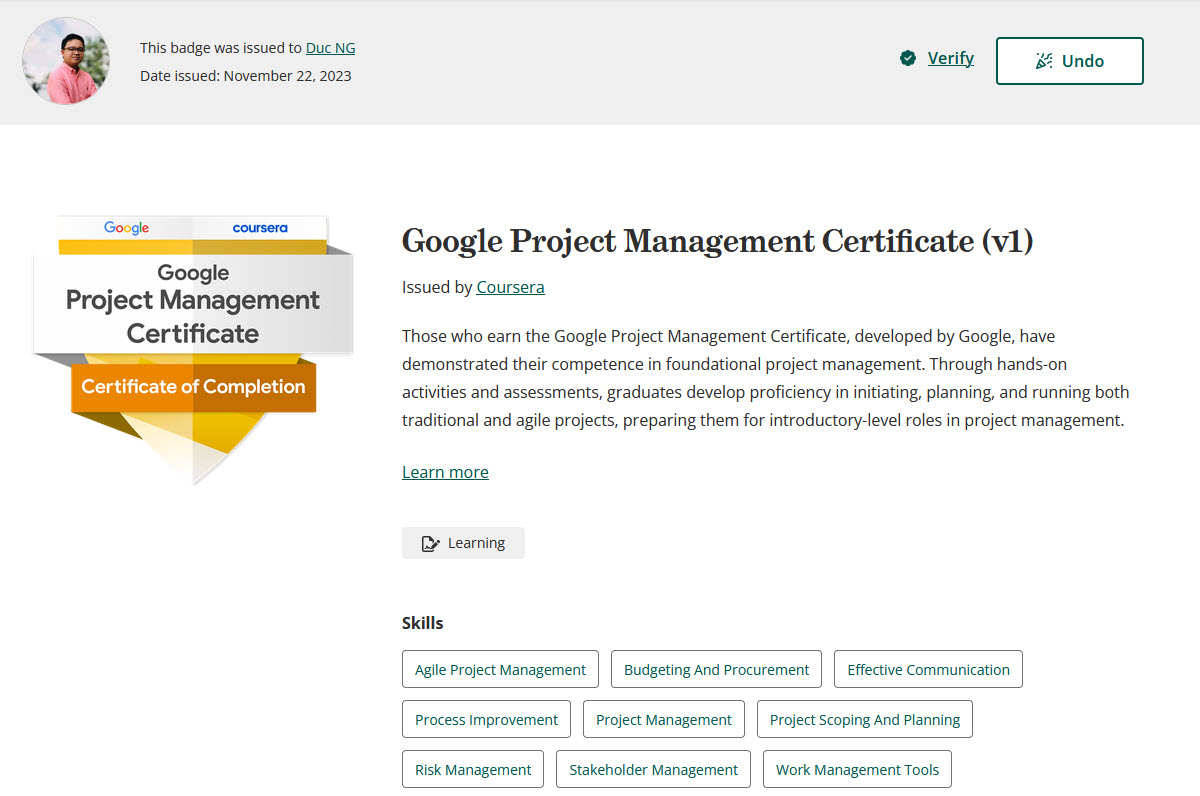The width and height of the screenshot is (1200, 796).
Task: Select the Effective Communication skill tag
Action: (928, 670)
